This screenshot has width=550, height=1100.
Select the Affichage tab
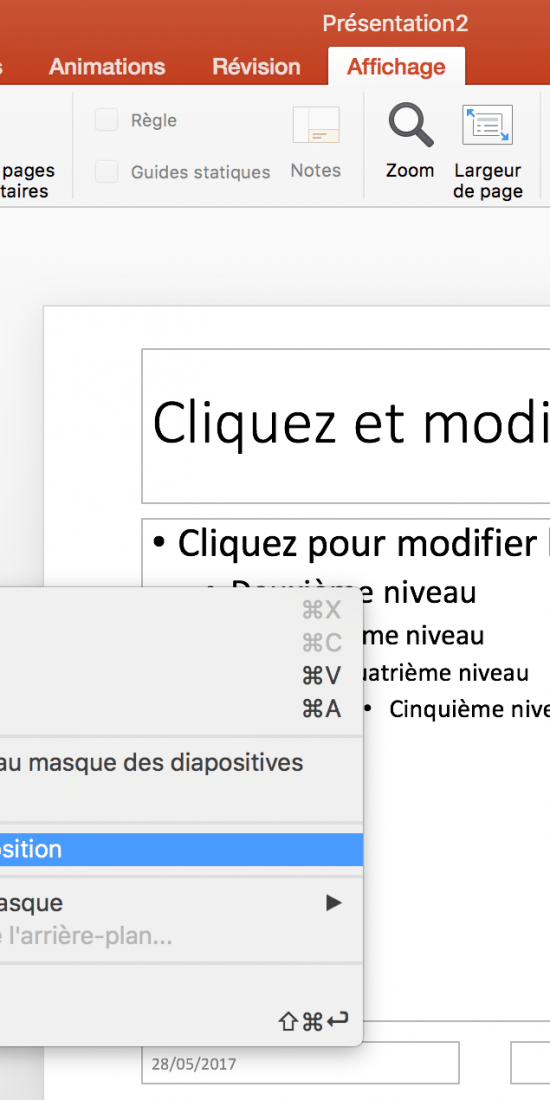click(396, 67)
